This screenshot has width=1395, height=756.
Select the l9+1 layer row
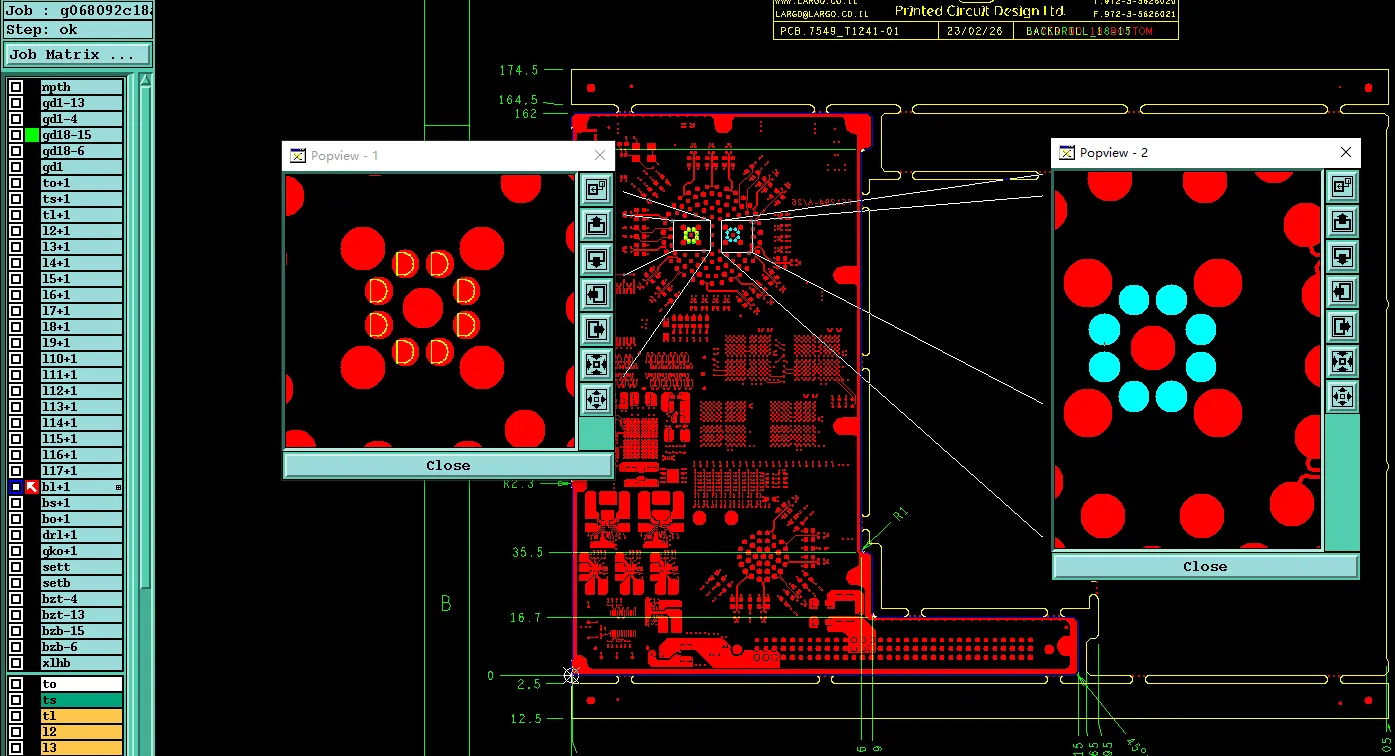(x=81, y=343)
